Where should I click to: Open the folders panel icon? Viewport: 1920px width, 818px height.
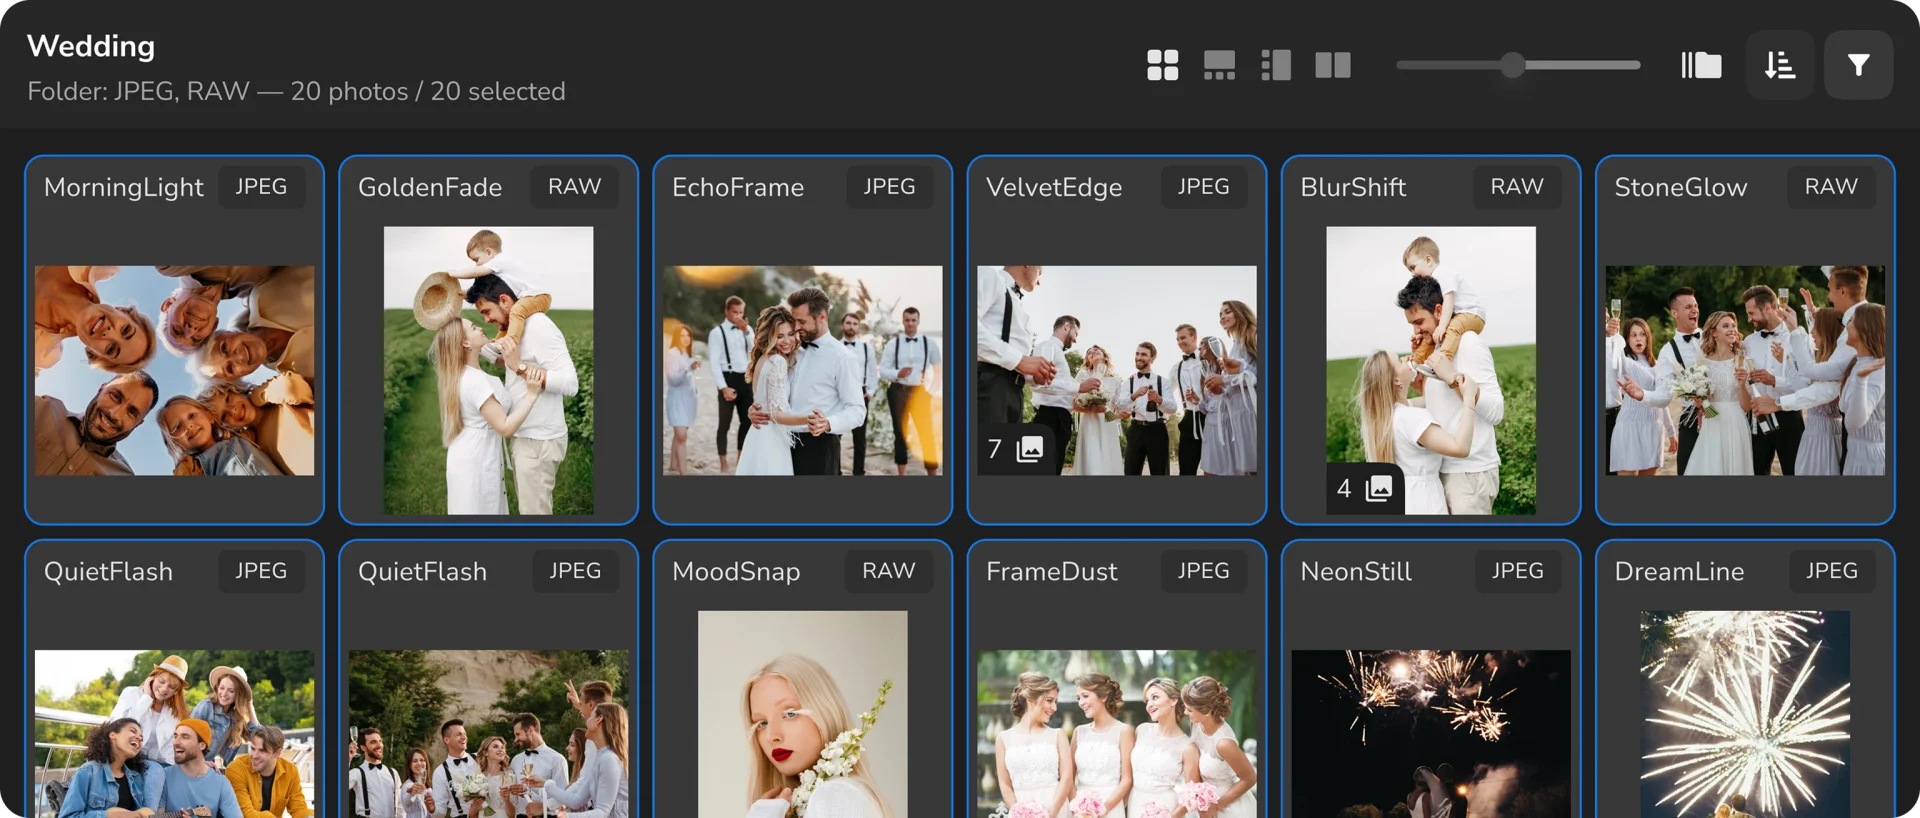pyautogui.click(x=1701, y=65)
